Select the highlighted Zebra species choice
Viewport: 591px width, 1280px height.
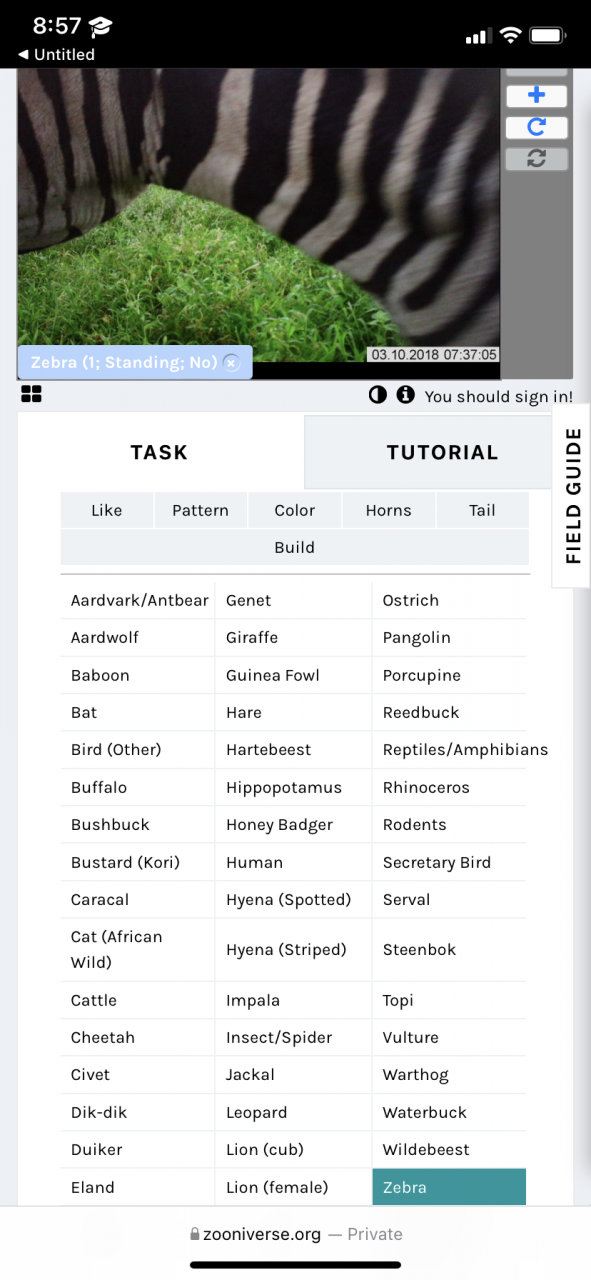coord(449,1187)
